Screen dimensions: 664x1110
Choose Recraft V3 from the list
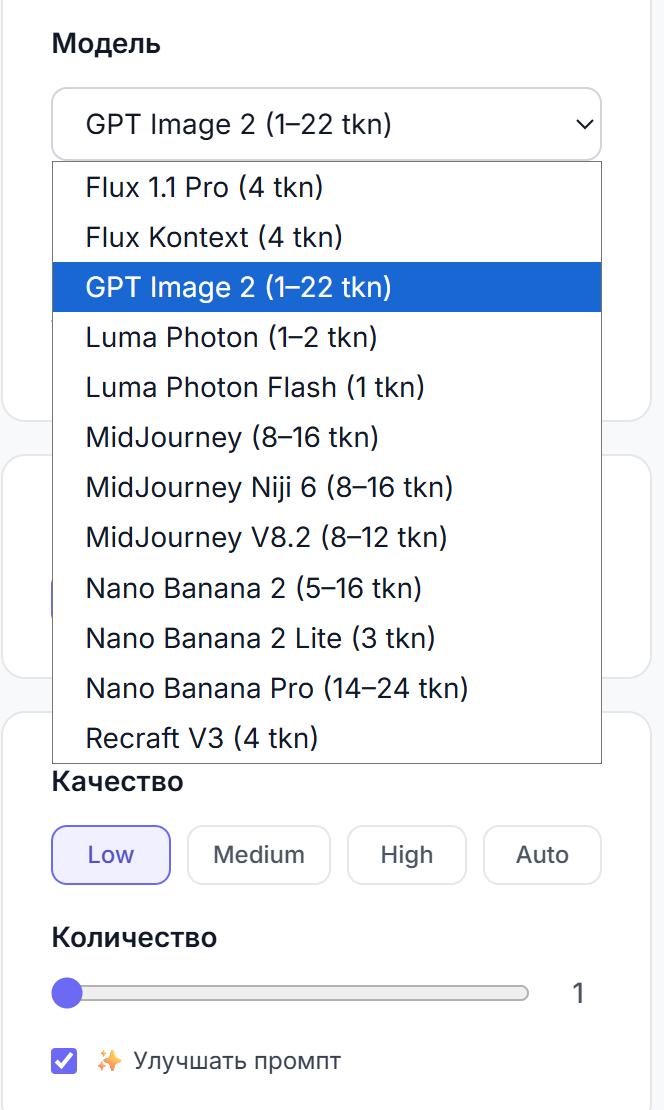point(327,738)
